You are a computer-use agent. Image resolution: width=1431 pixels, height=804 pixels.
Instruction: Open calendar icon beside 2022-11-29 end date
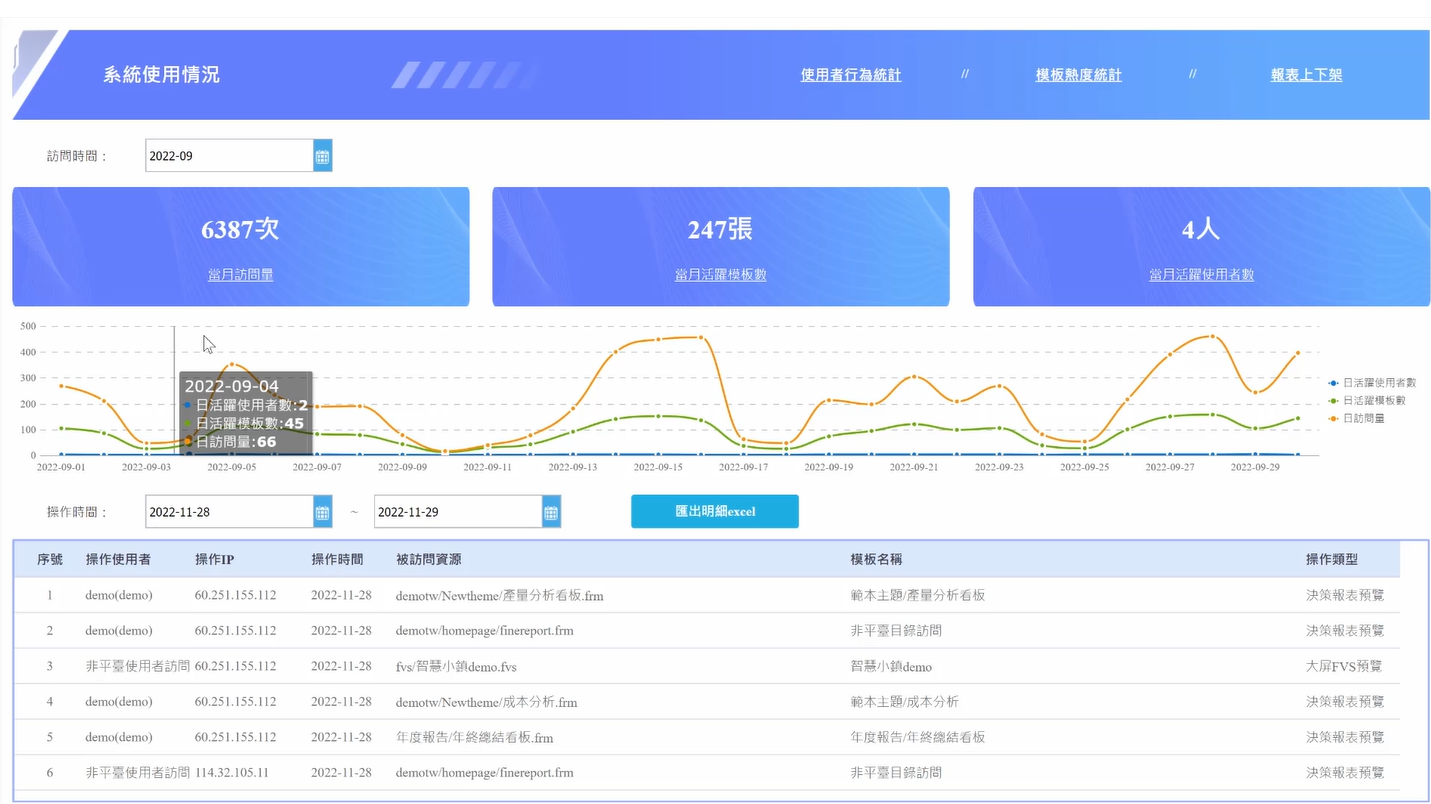(x=551, y=512)
